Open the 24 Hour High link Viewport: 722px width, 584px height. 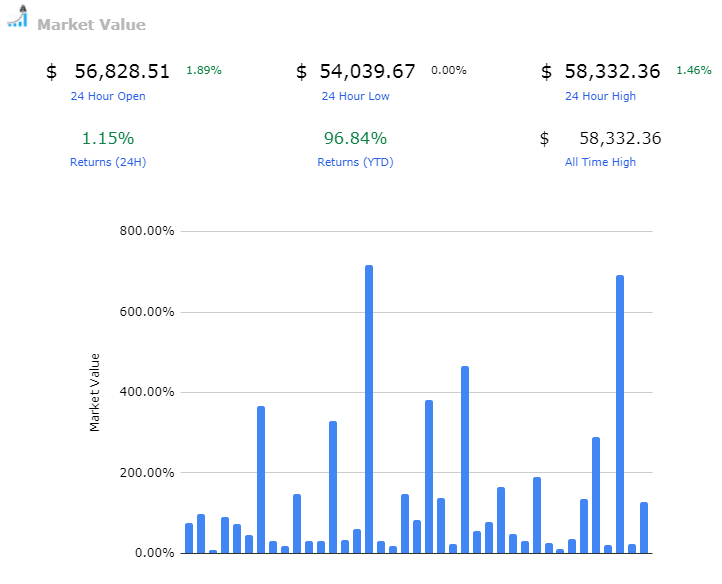pyautogui.click(x=600, y=96)
